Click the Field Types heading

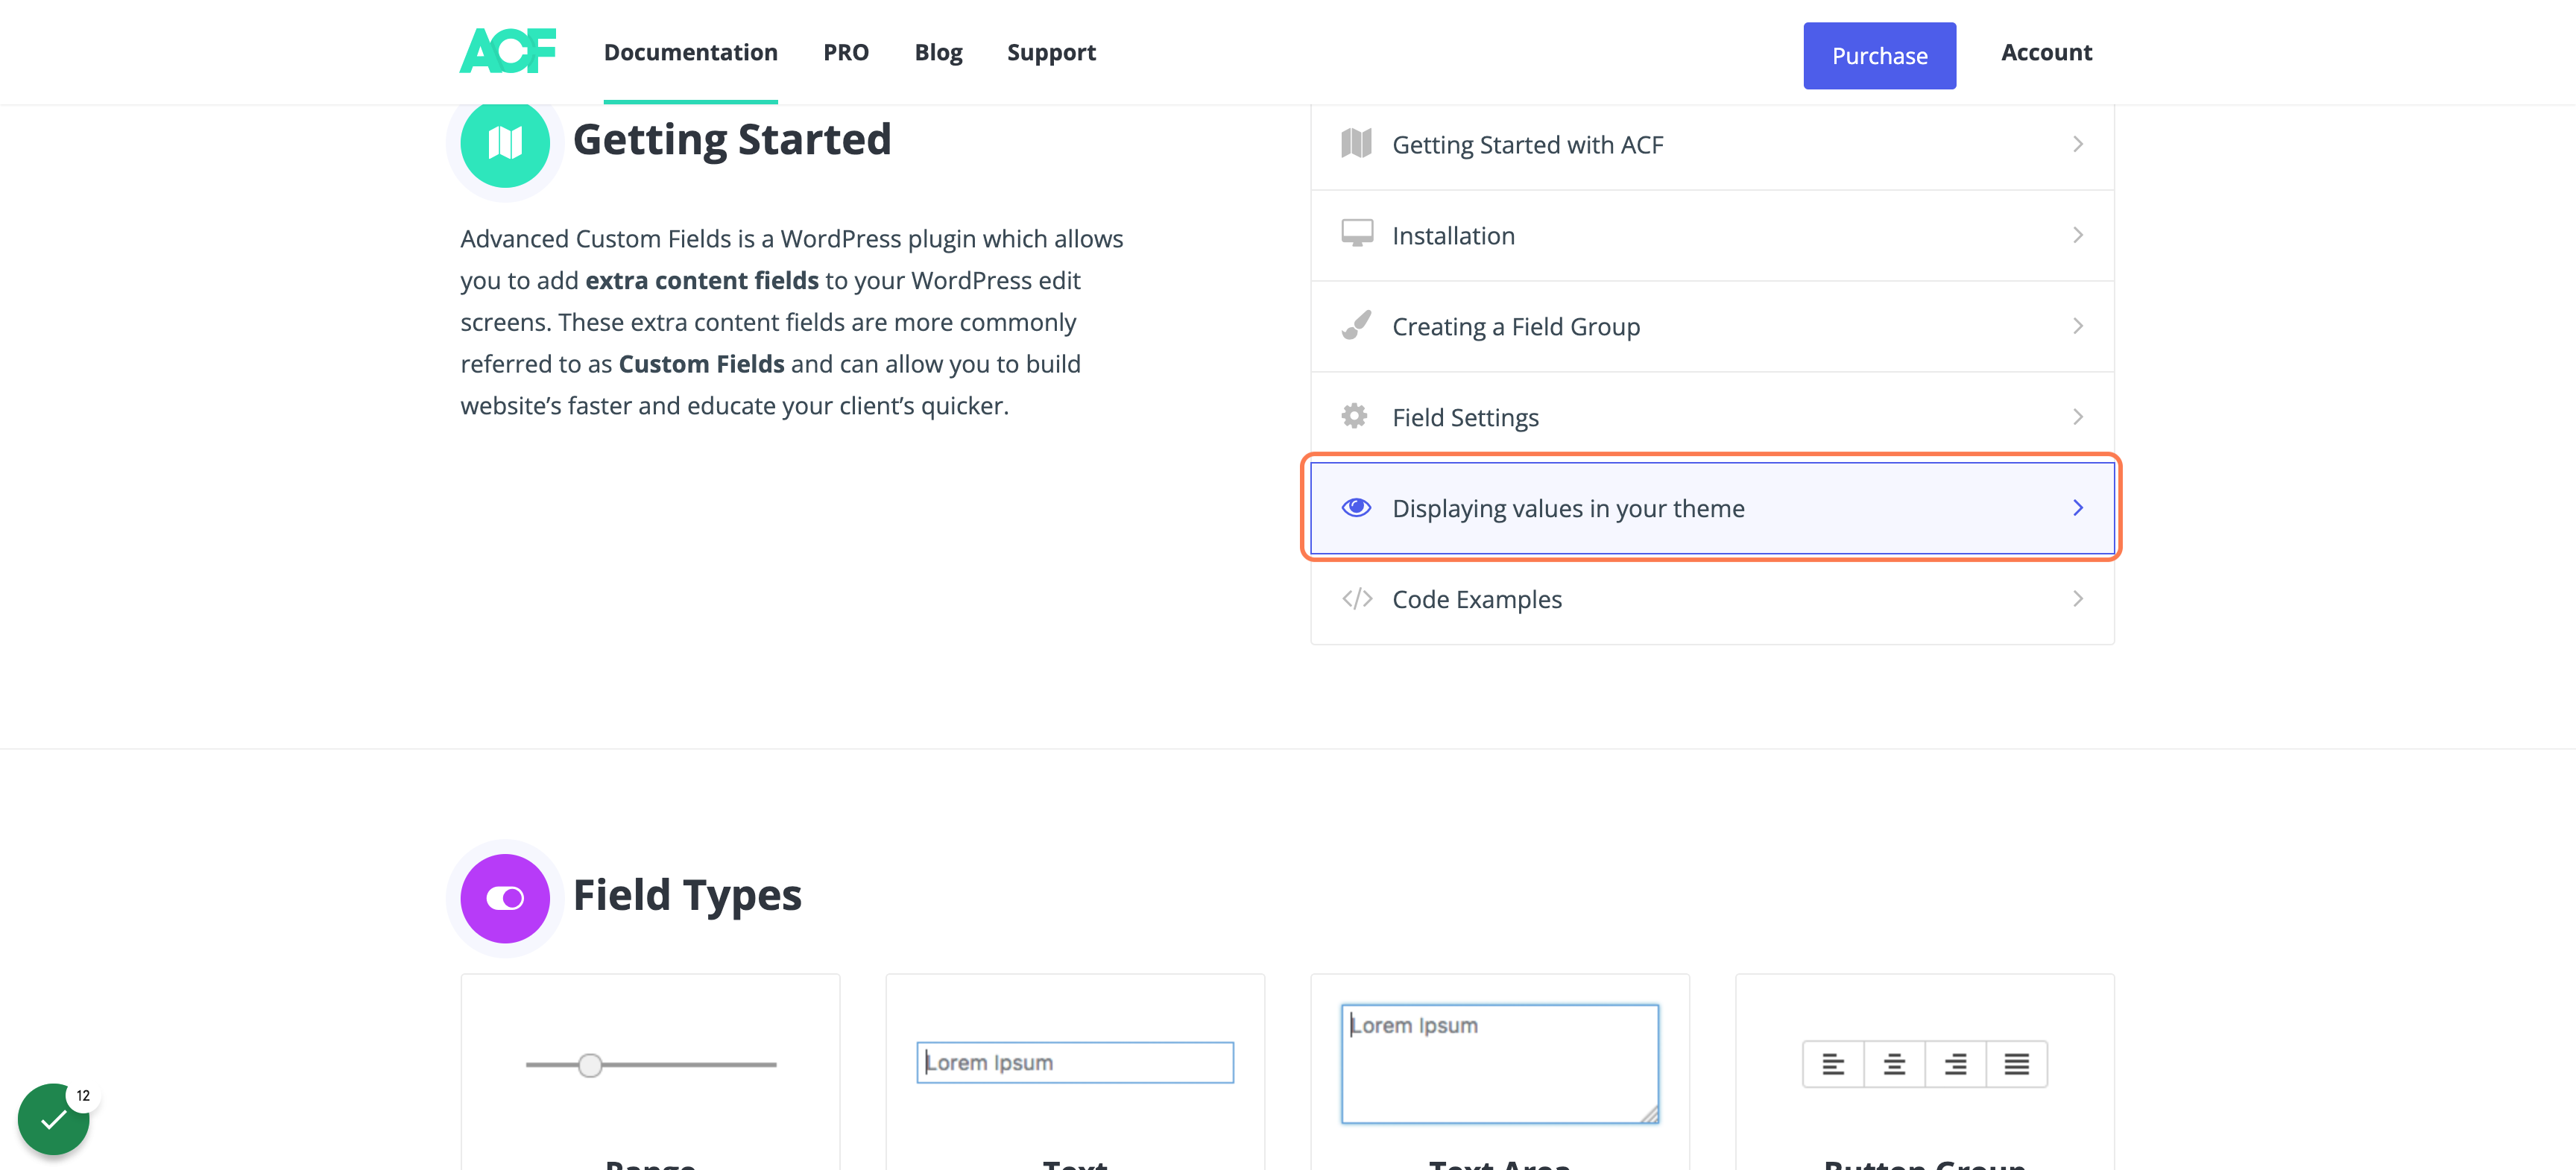(687, 896)
